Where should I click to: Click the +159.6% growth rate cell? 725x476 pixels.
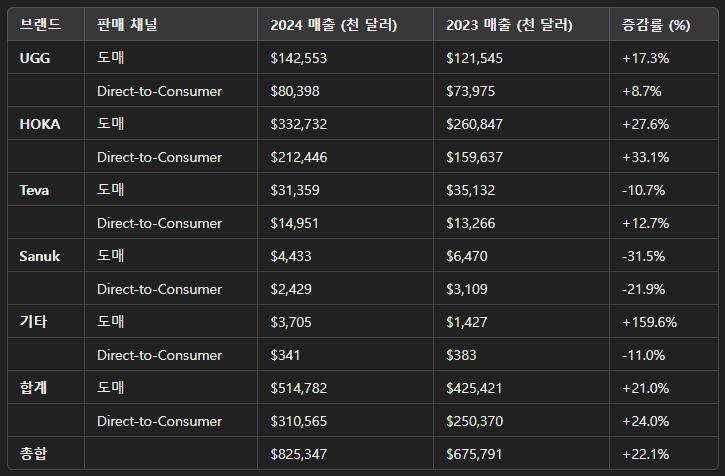(x=649, y=322)
